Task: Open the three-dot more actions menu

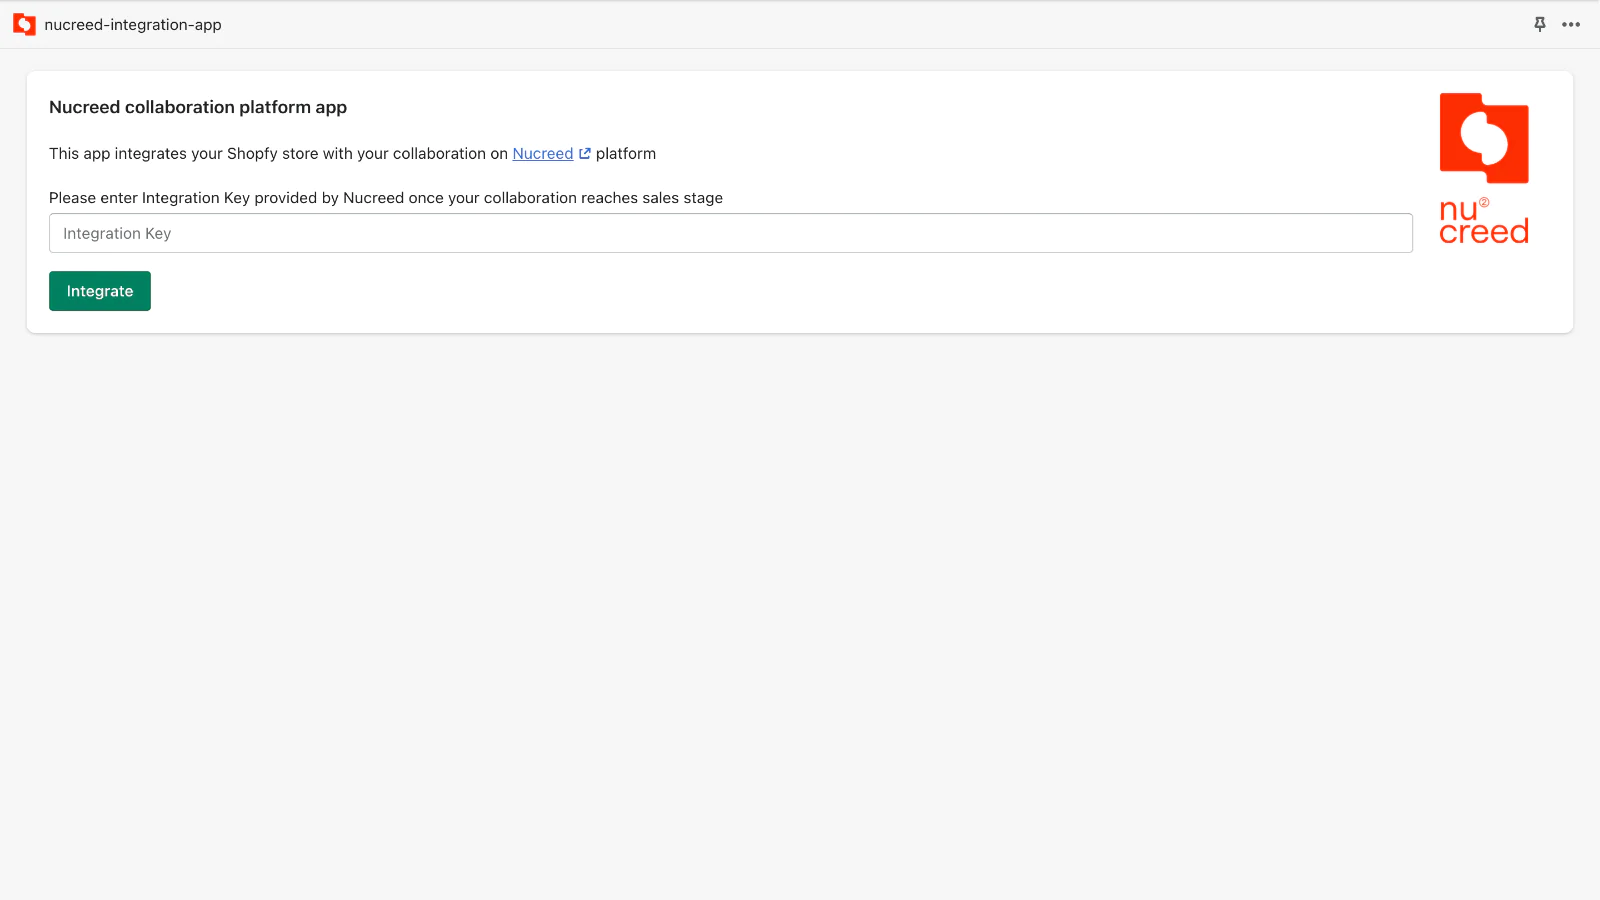Action: tap(1571, 24)
